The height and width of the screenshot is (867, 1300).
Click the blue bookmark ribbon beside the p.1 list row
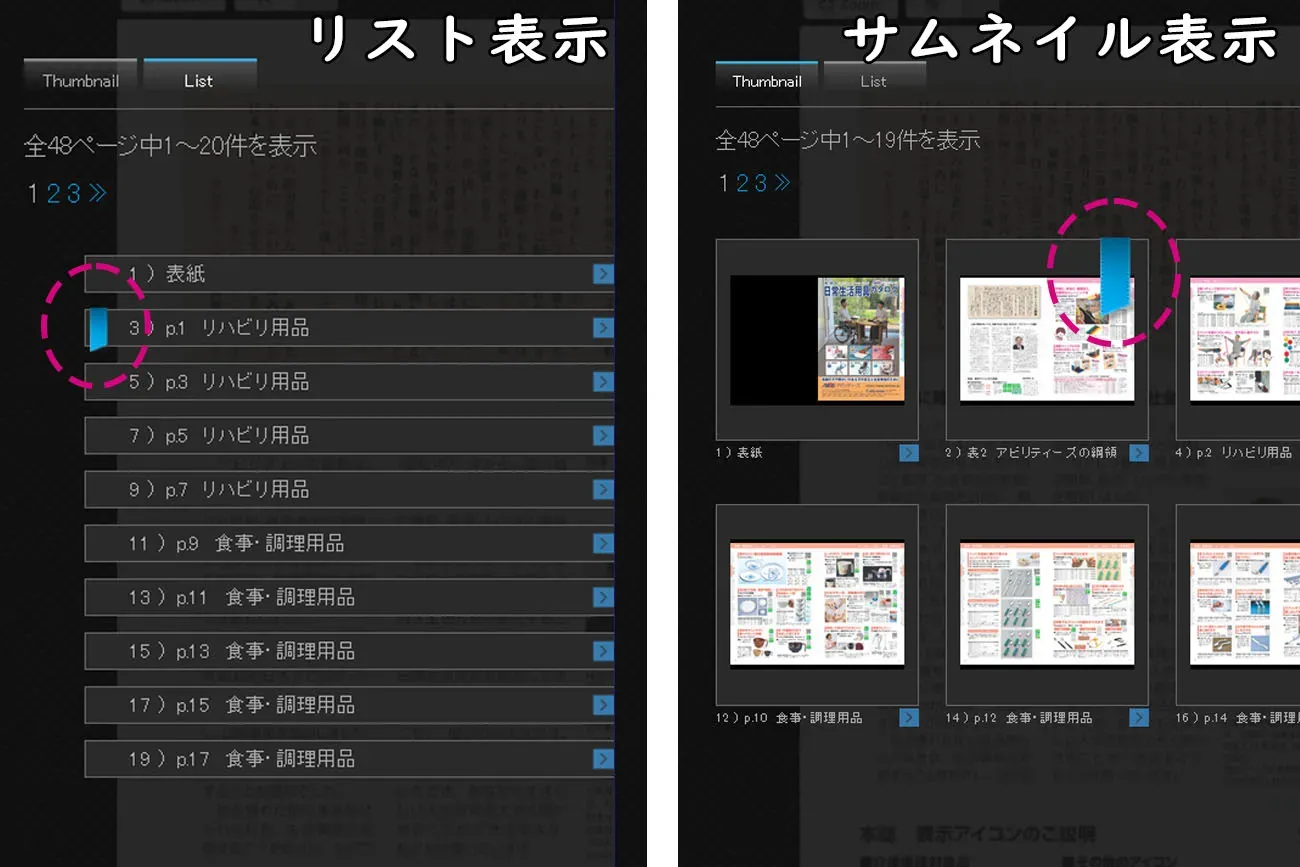(x=98, y=329)
